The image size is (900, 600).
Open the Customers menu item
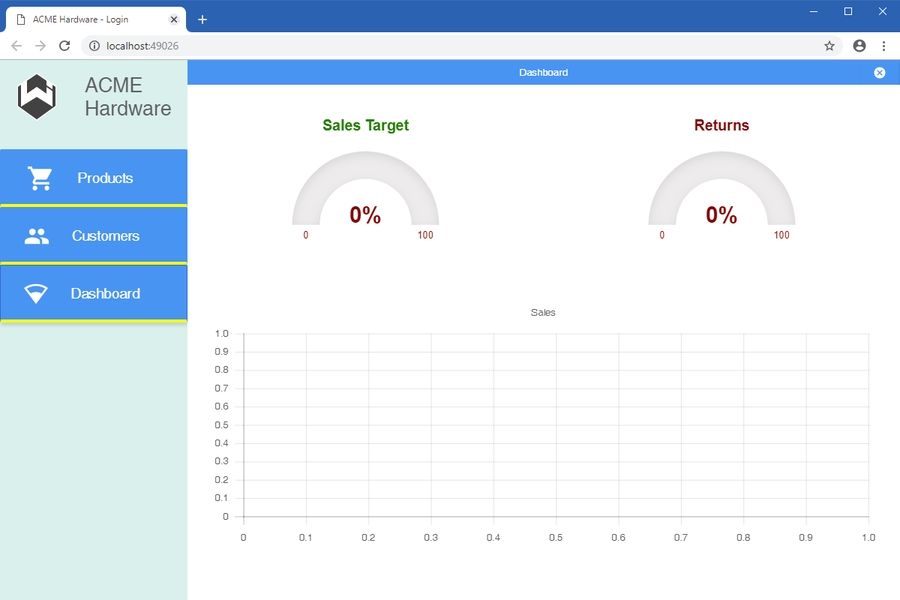tap(105, 236)
